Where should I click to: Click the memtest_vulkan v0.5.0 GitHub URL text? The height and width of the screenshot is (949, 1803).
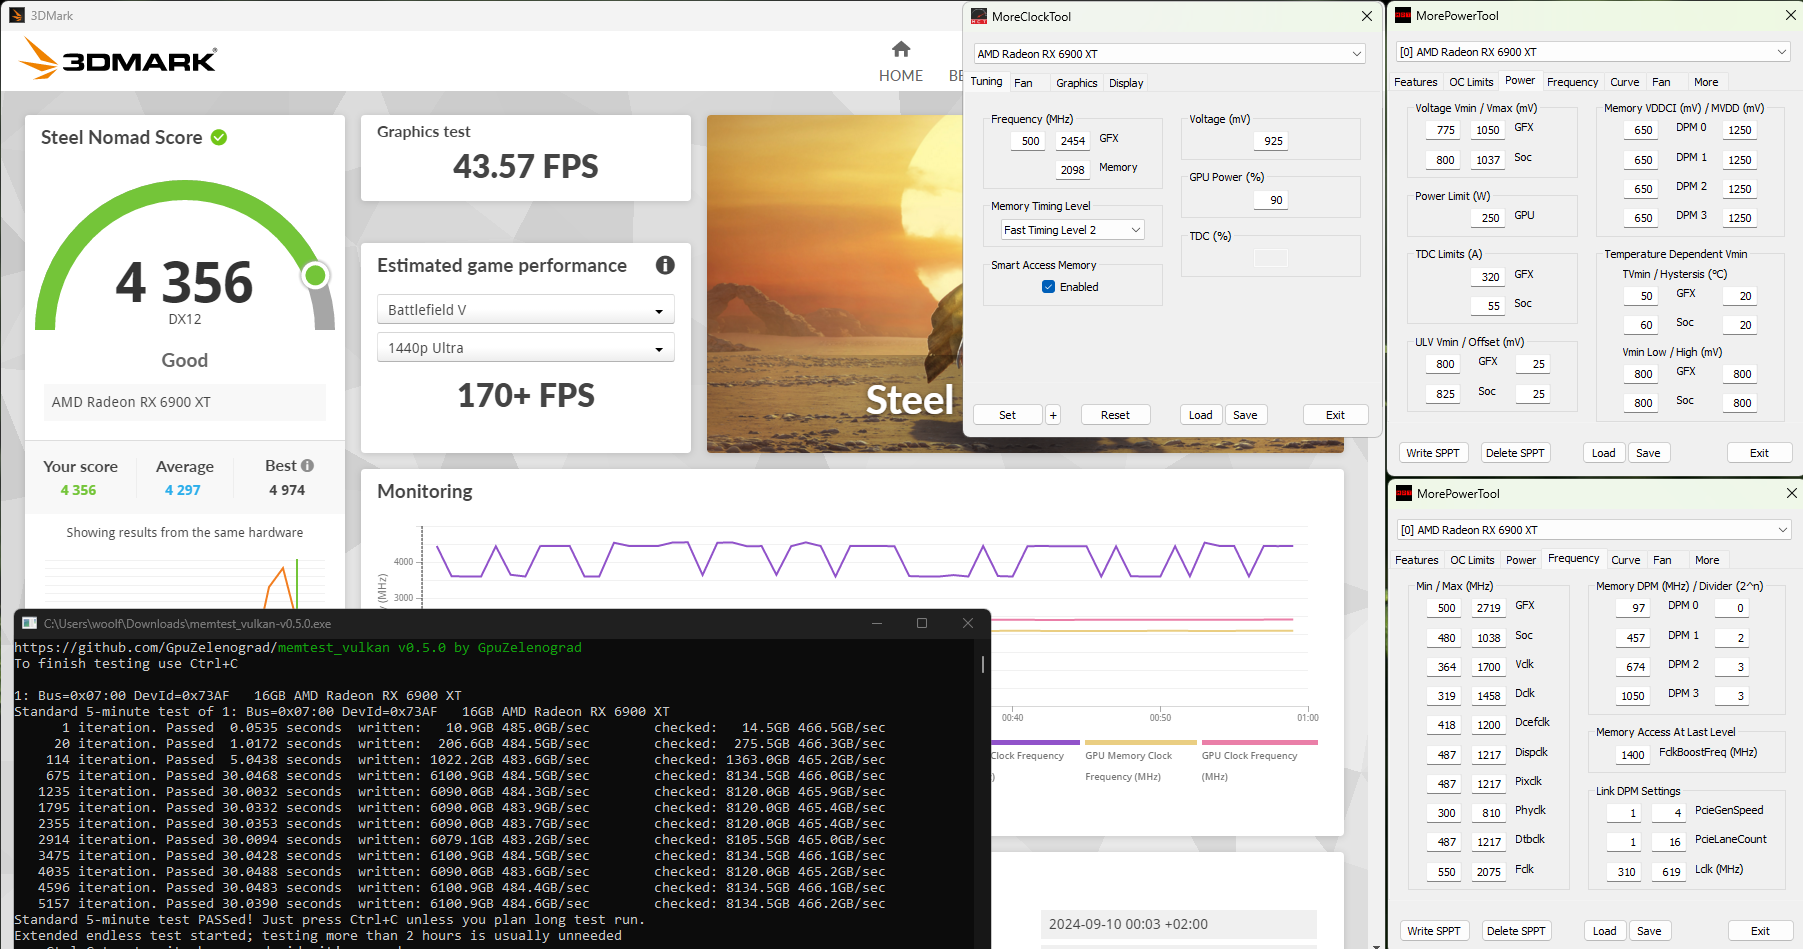tap(298, 647)
